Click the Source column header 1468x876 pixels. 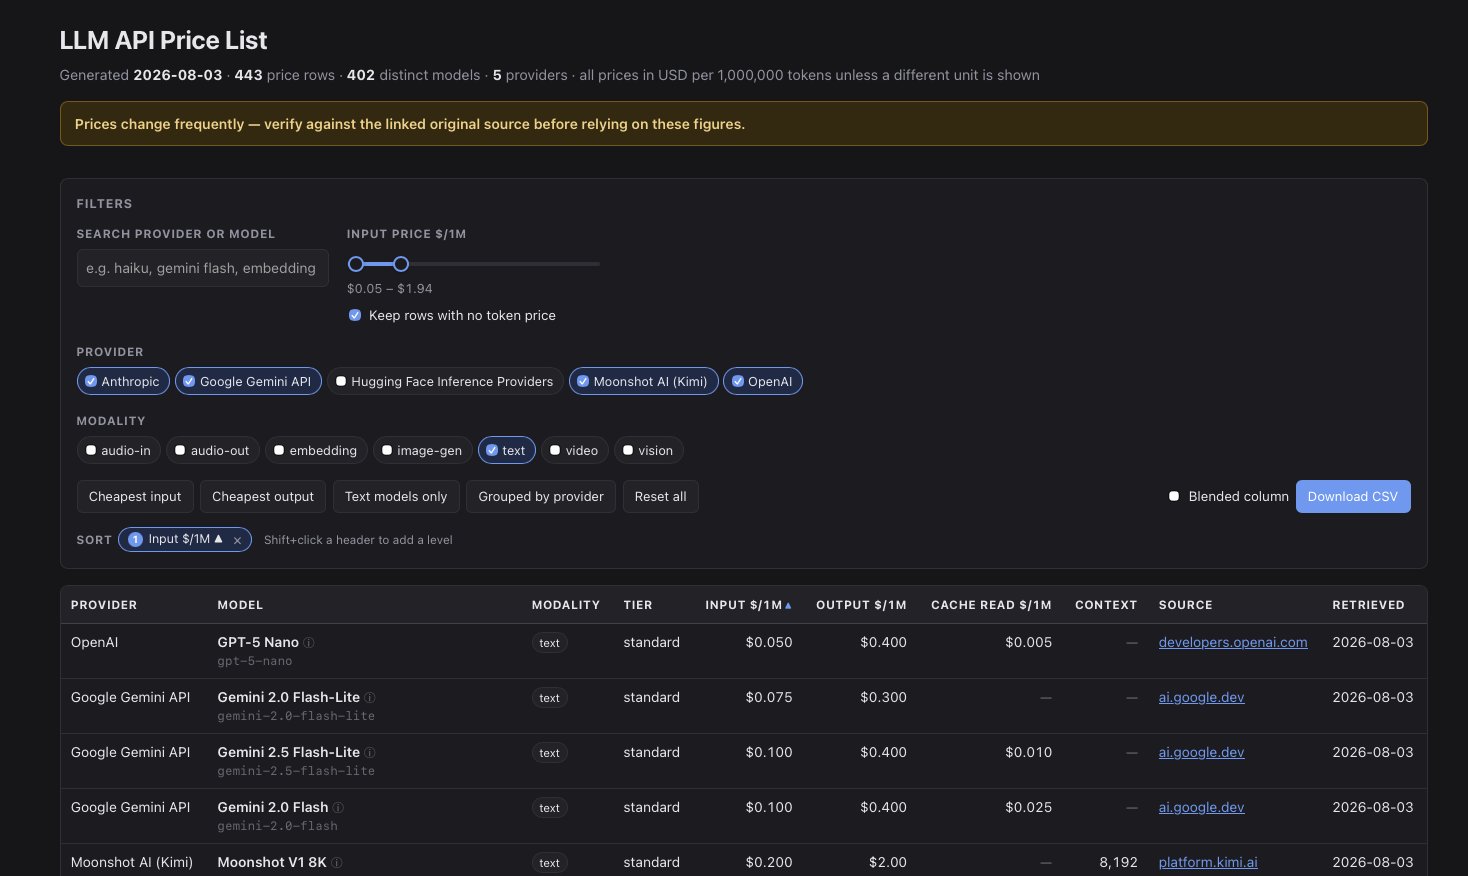(x=1186, y=605)
